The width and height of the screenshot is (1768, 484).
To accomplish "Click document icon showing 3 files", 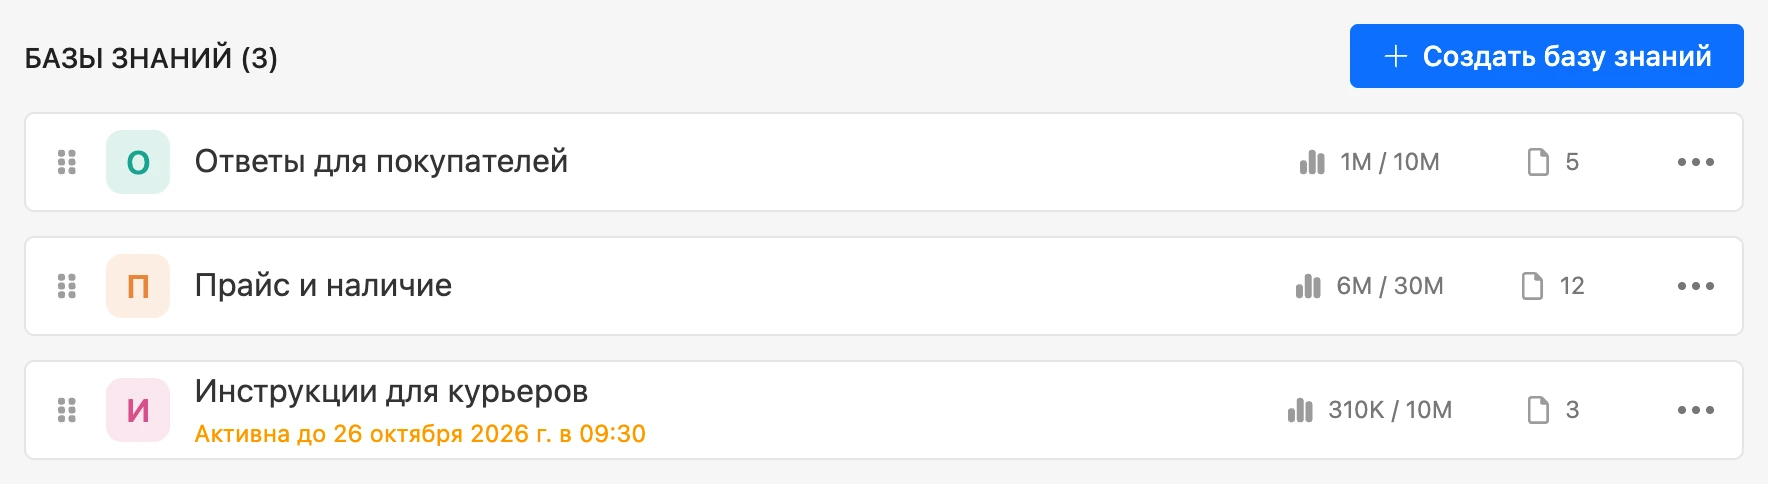I will (x=1538, y=410).
